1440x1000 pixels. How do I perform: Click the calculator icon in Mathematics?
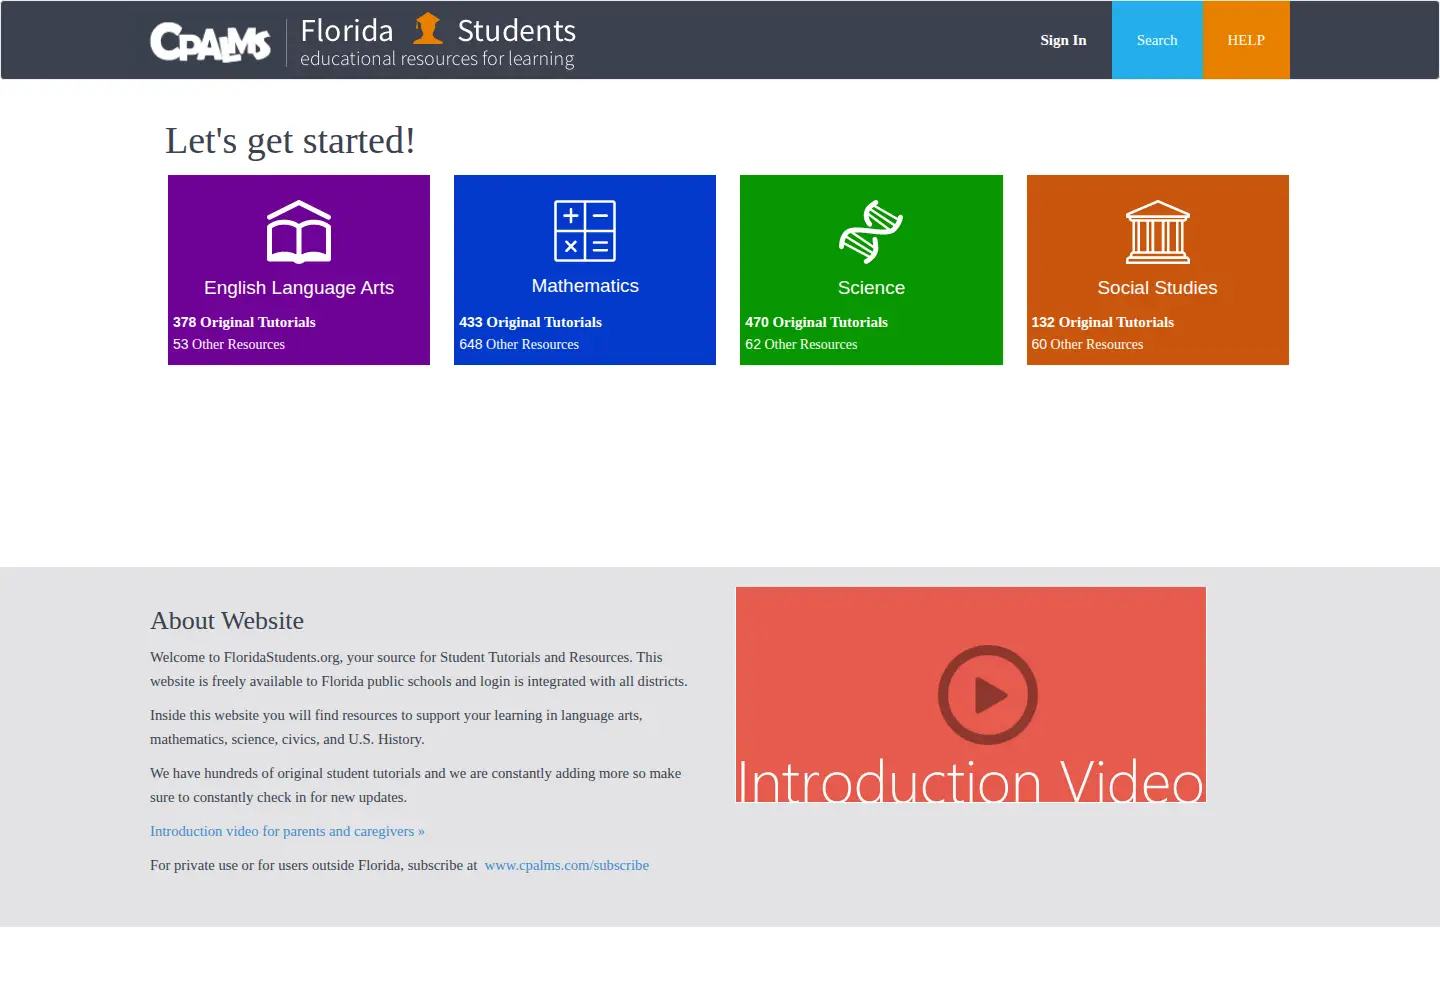point(585,231)
